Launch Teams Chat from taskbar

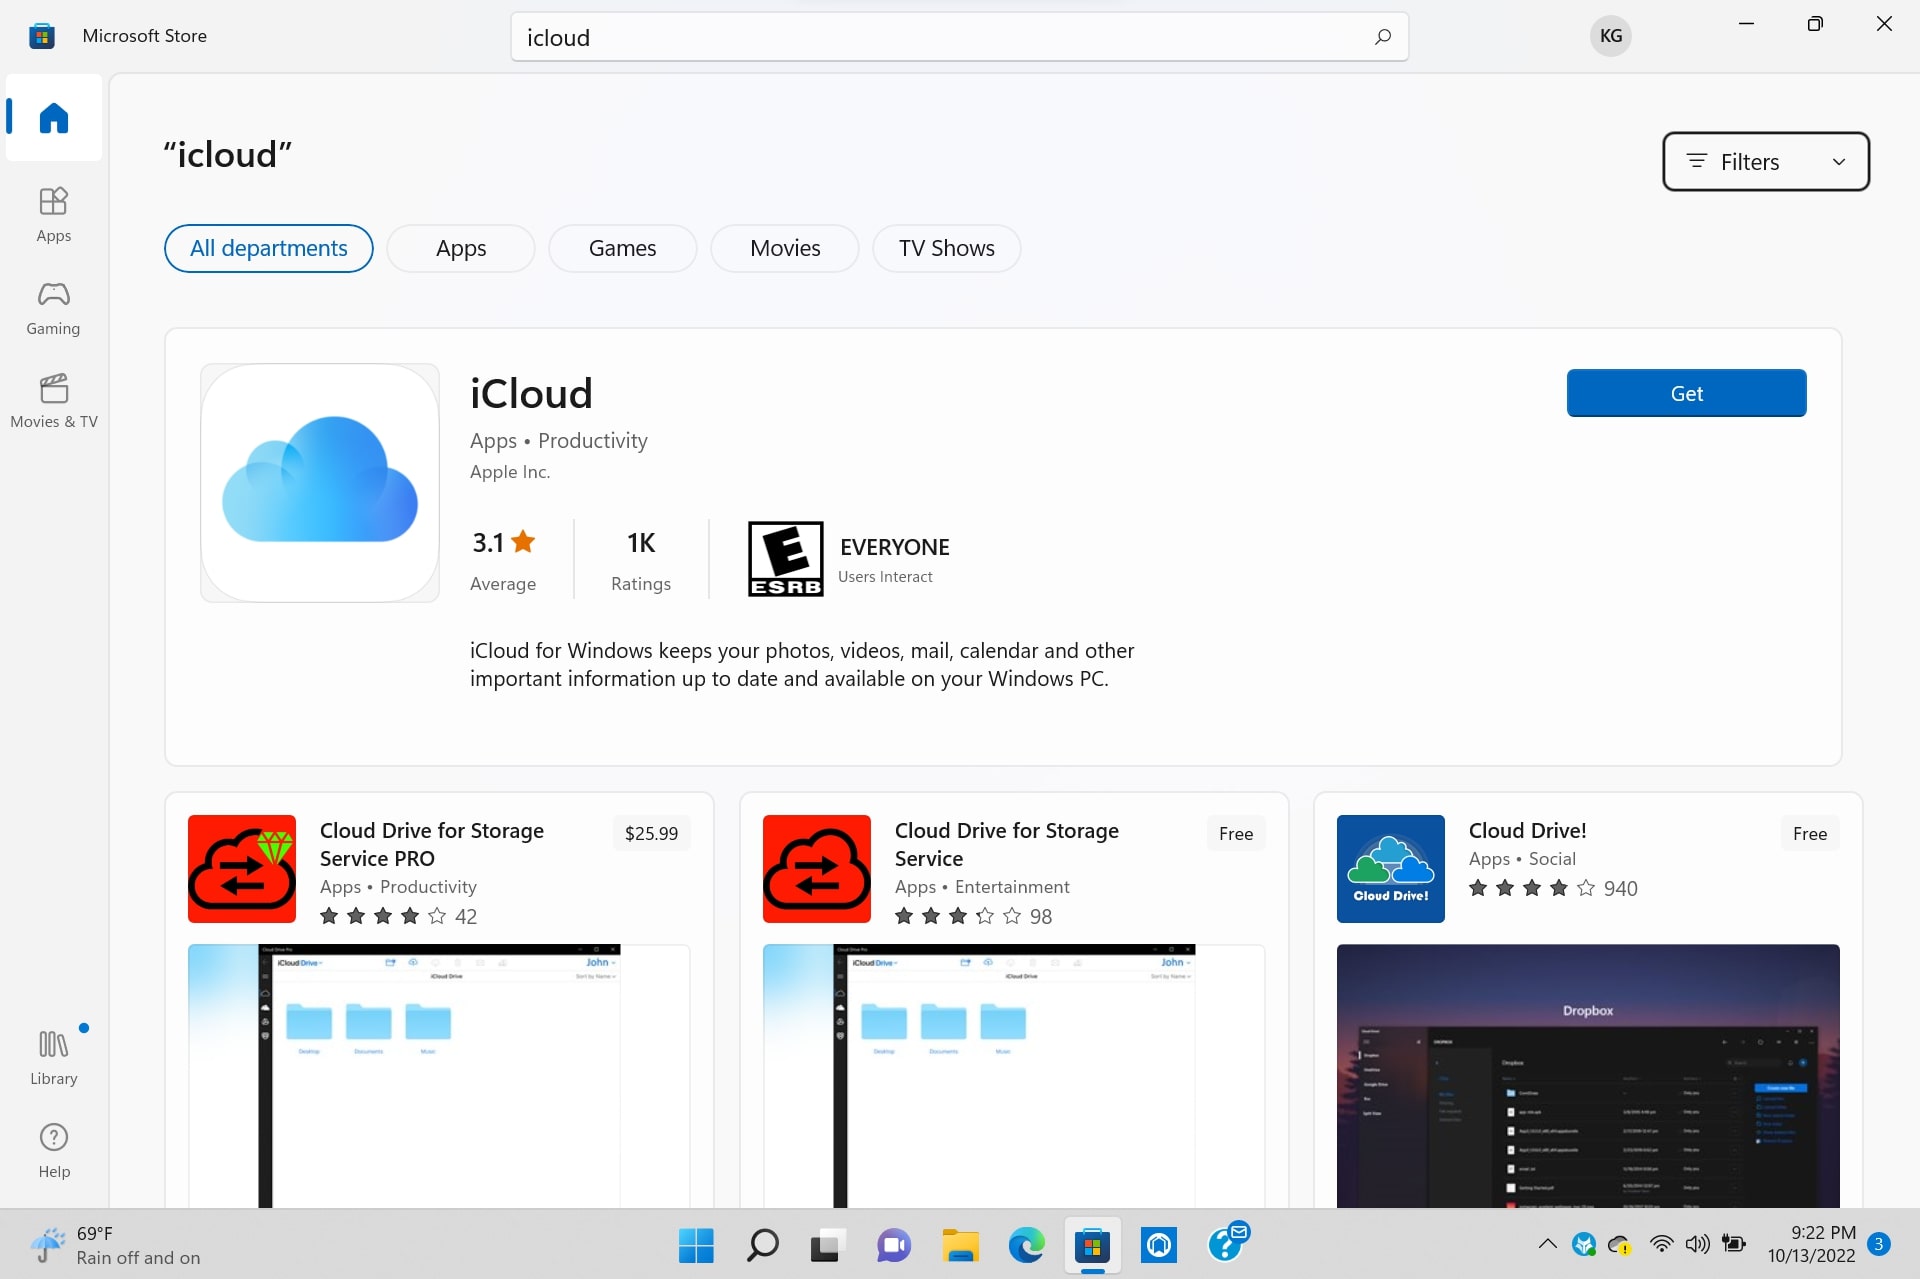[893, 1245]
